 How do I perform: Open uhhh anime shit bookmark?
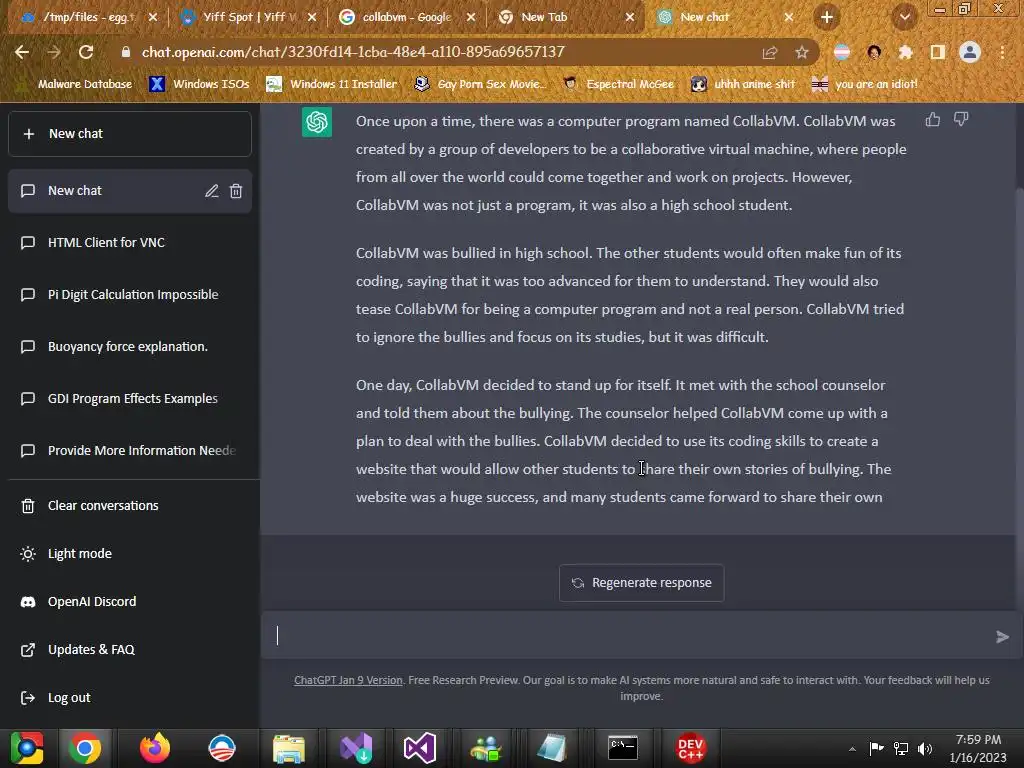744,84
